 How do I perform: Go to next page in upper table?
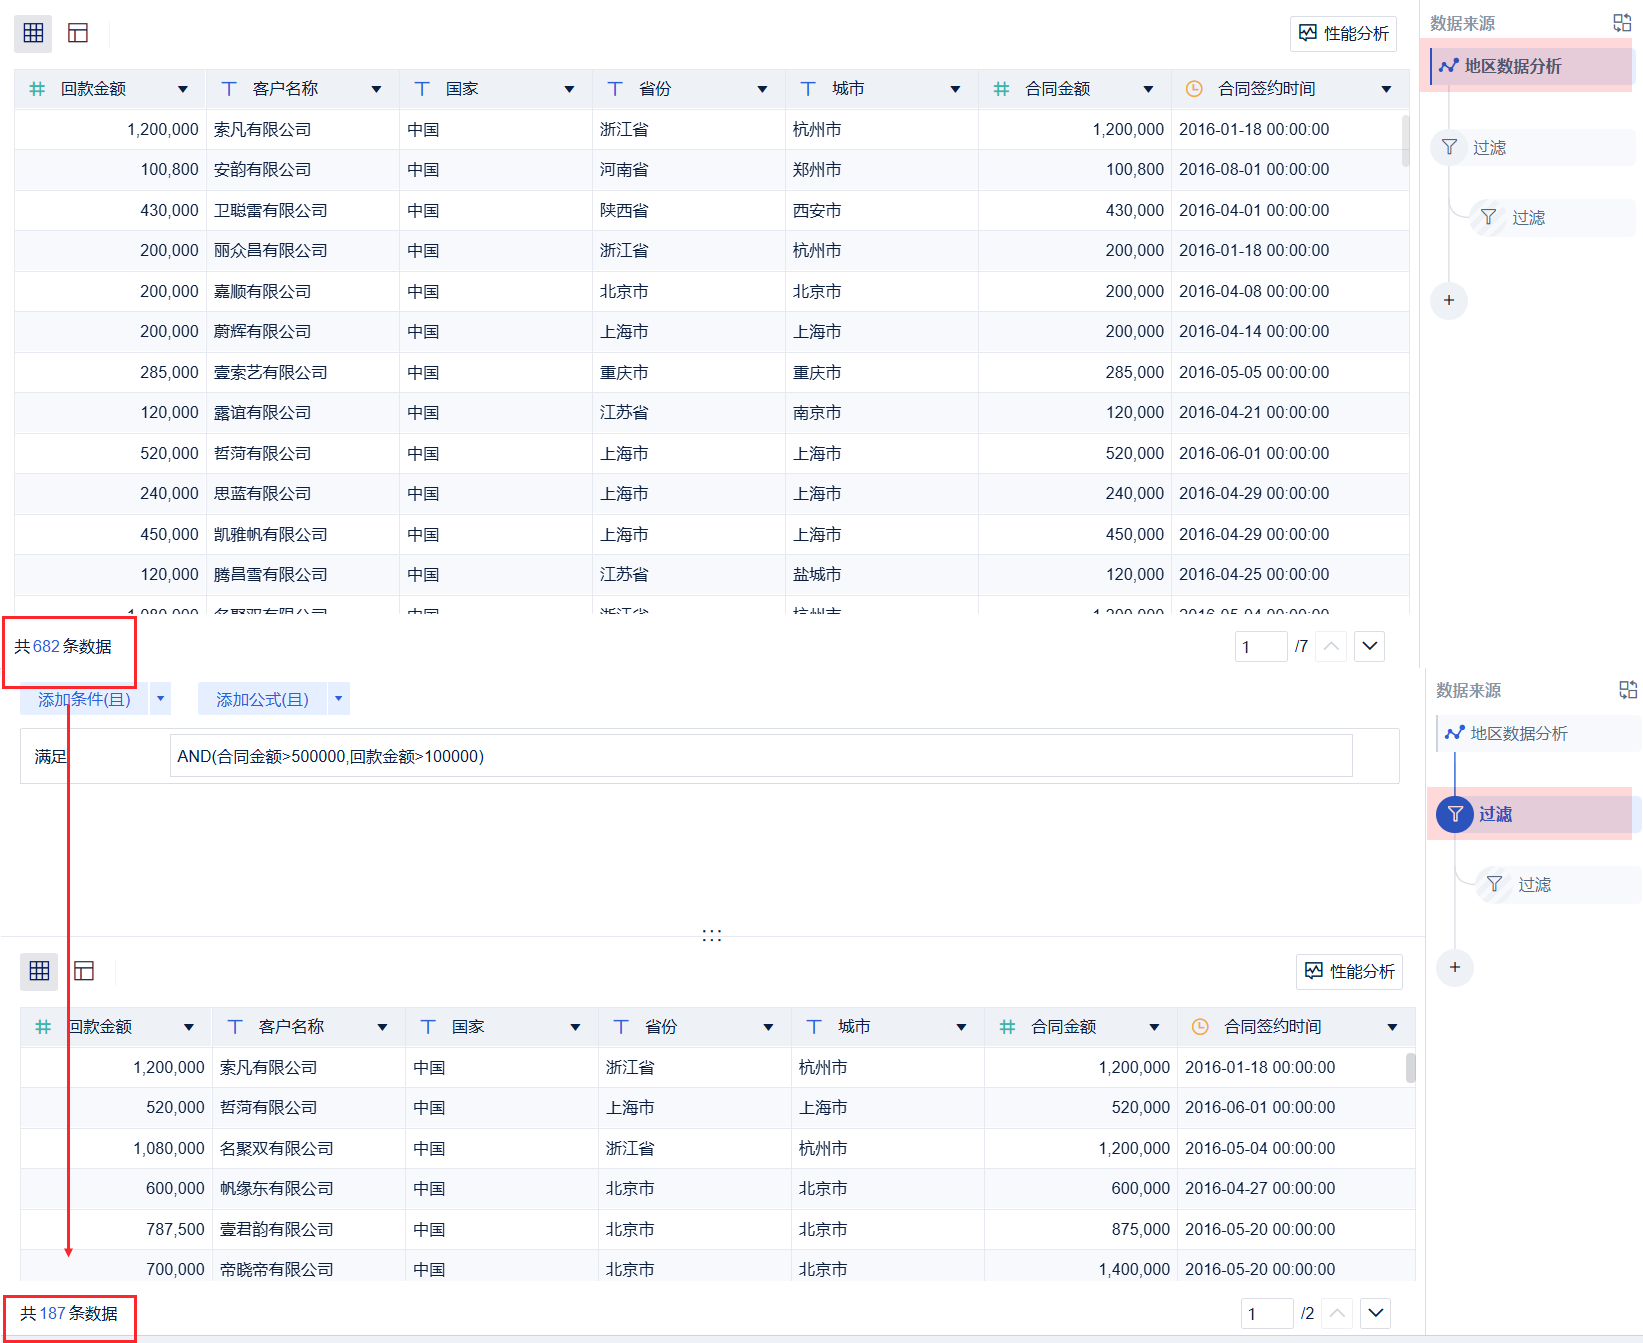click(x=1370, y=647)
